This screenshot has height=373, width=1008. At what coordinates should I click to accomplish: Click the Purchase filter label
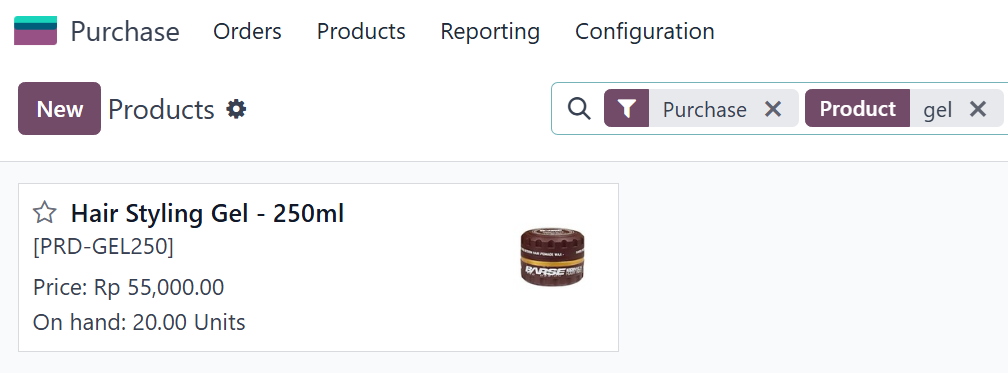pos(705,109)
